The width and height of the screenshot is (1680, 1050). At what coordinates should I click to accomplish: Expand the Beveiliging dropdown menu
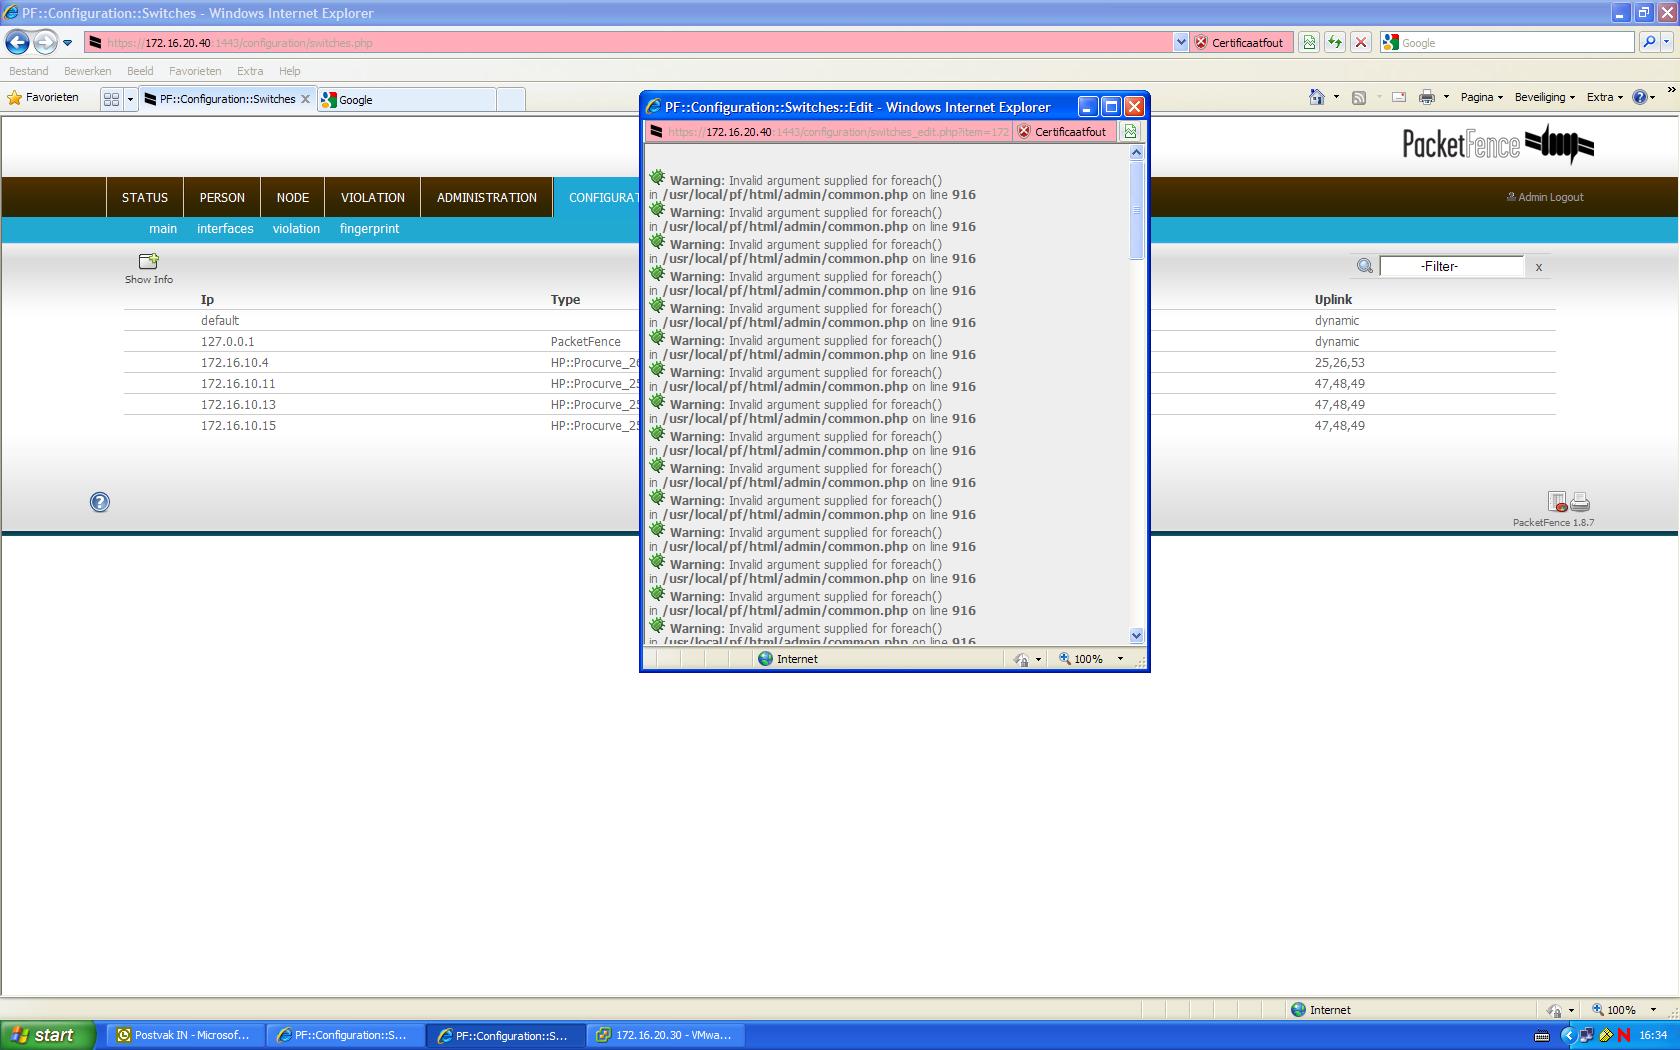(1544, 97)
